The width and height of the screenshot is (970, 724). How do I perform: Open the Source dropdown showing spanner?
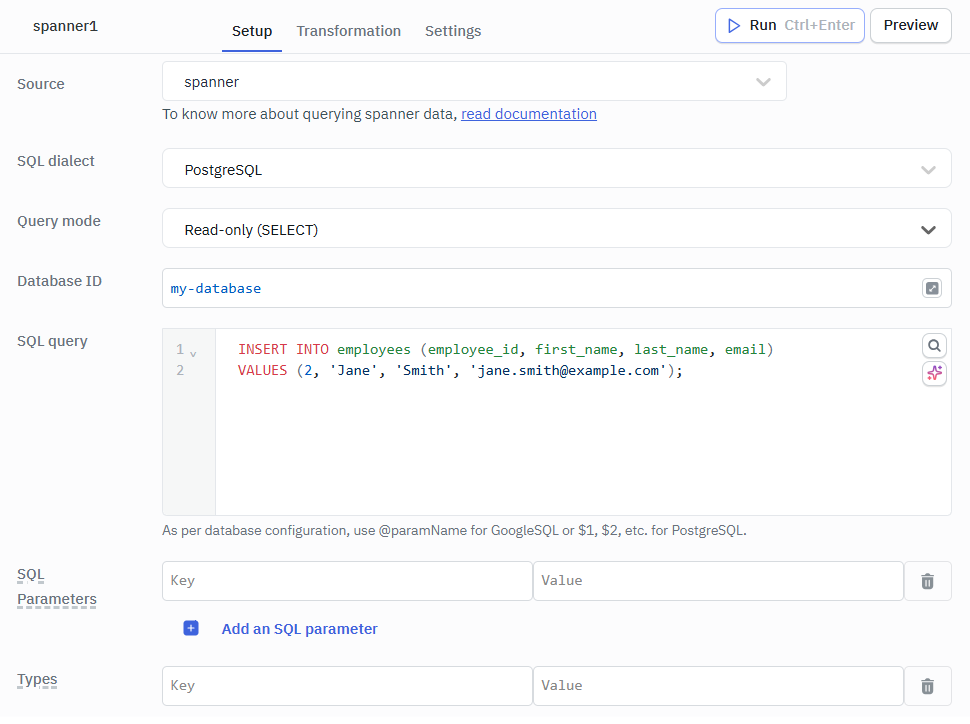click(474, 81)
